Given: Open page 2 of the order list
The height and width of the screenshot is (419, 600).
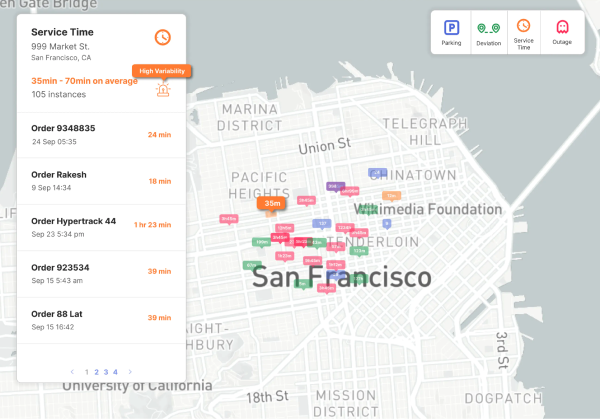Looking at the screenshot, I should [x=96, y=372].
